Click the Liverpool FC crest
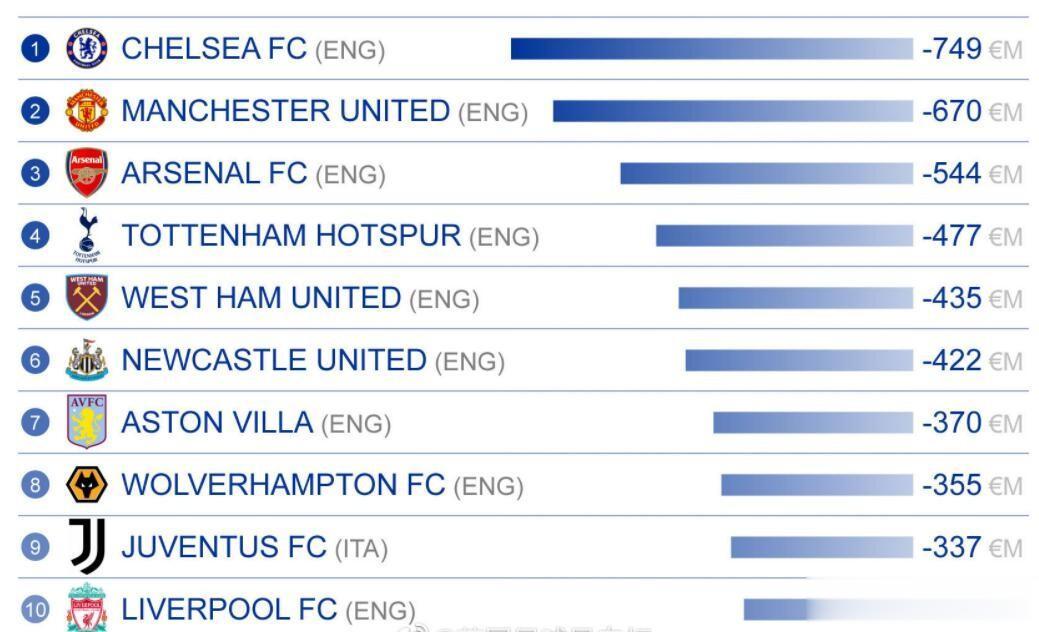The image size is (1039, 632). coord(87,607)
